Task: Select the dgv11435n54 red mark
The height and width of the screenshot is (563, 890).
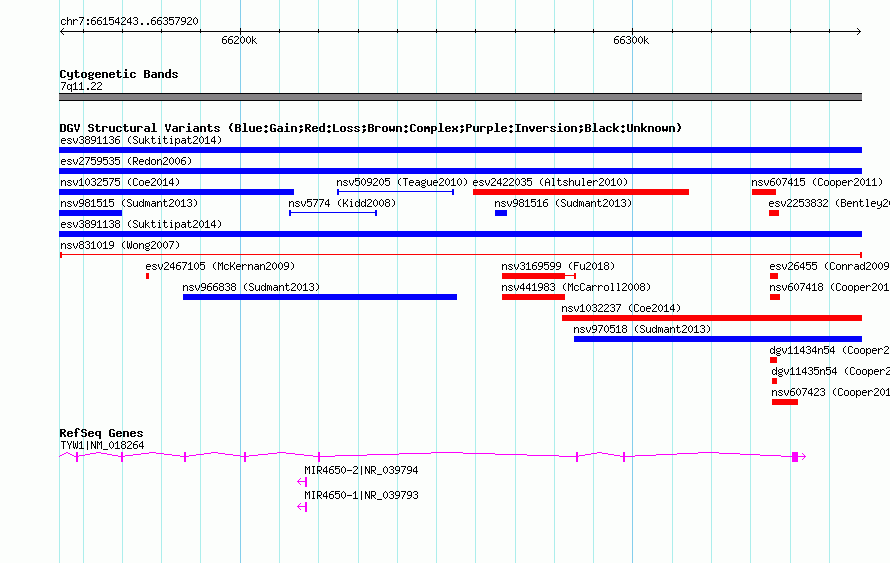Action: [774, 381]
